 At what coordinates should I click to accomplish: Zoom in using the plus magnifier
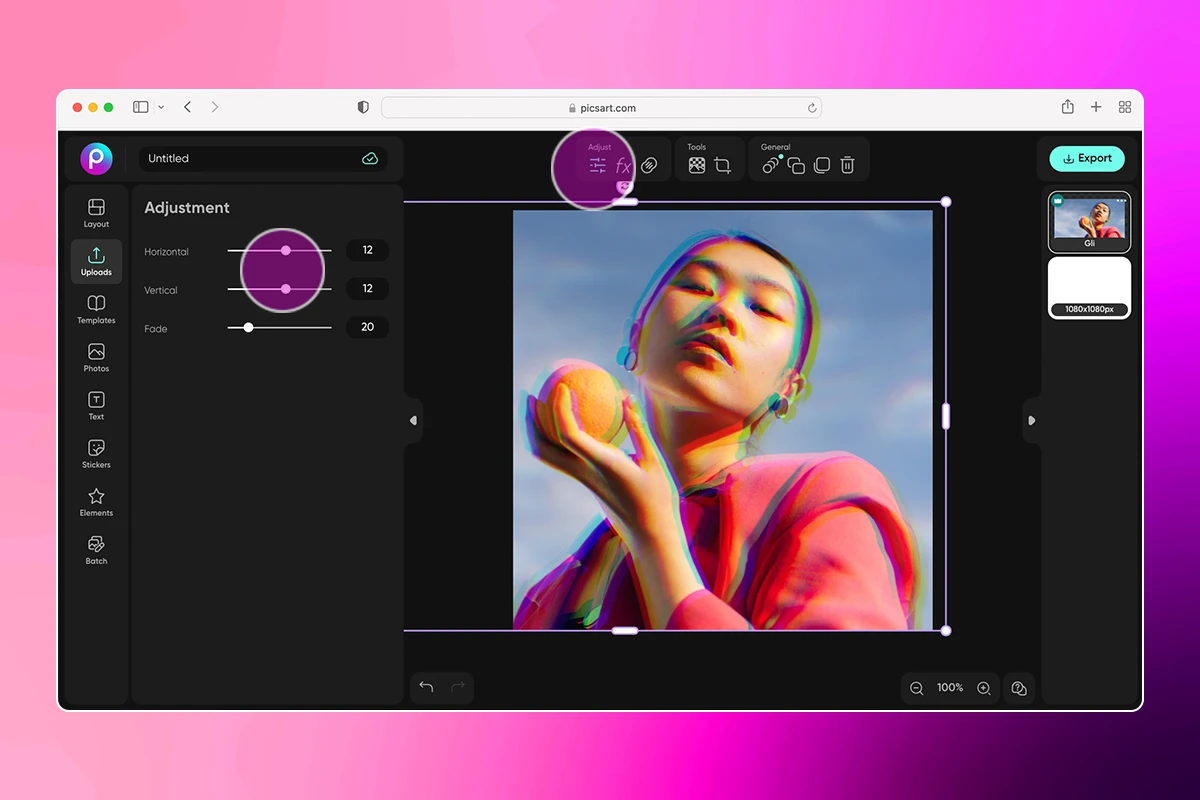pyautogui.click(x=983, y=688)
